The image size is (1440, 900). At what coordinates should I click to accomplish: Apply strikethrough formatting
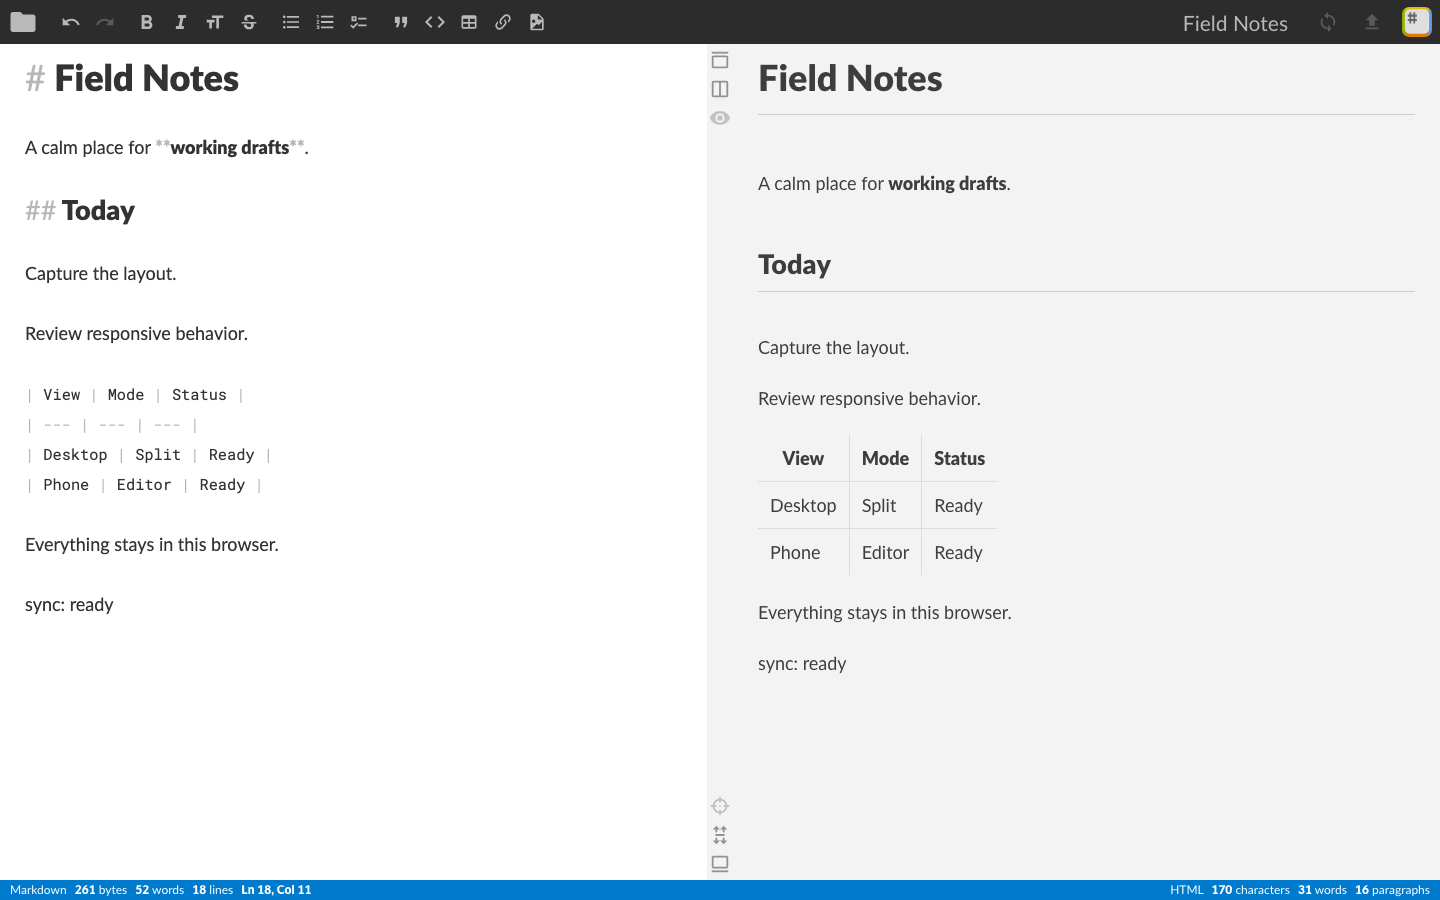tap(249, 22)
